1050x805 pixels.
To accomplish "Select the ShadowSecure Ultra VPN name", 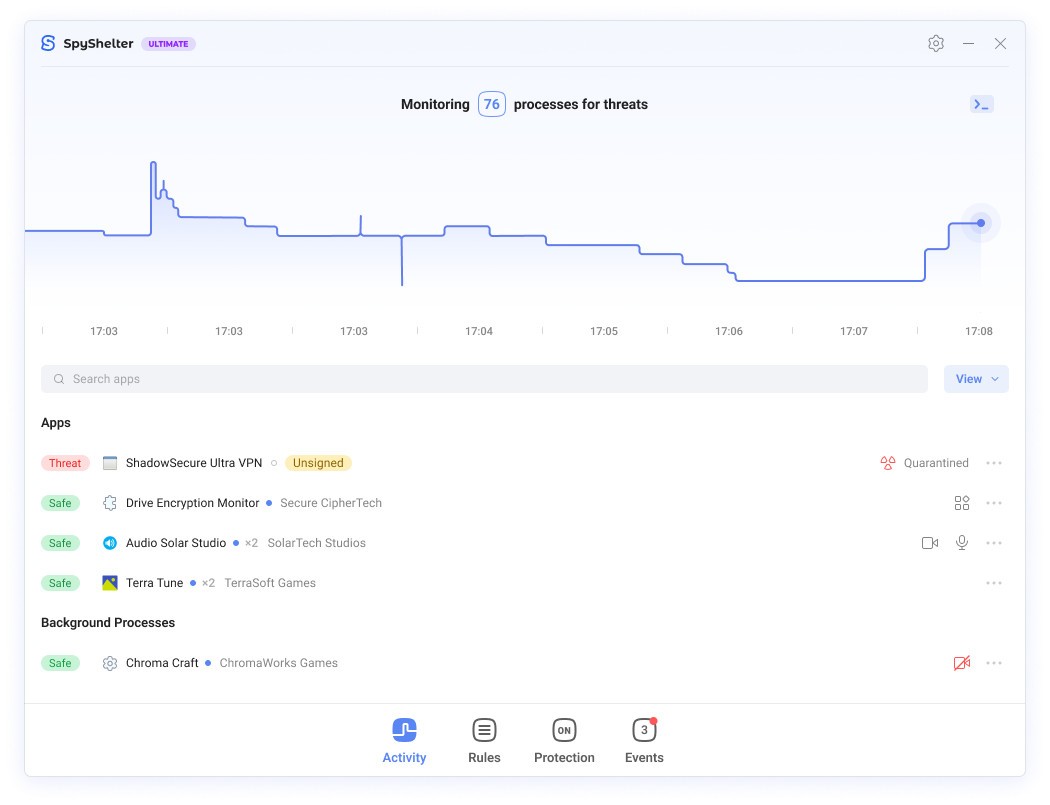I will coord(194,463).
